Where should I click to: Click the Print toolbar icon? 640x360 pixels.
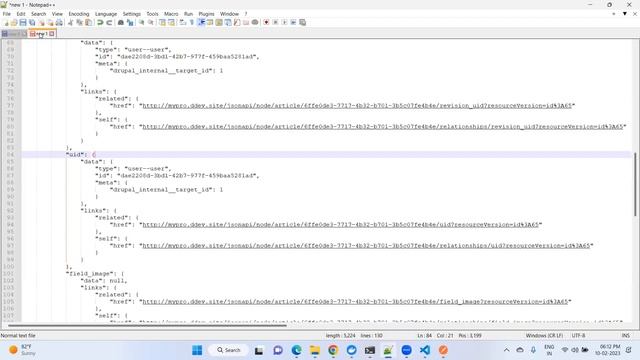59,22
